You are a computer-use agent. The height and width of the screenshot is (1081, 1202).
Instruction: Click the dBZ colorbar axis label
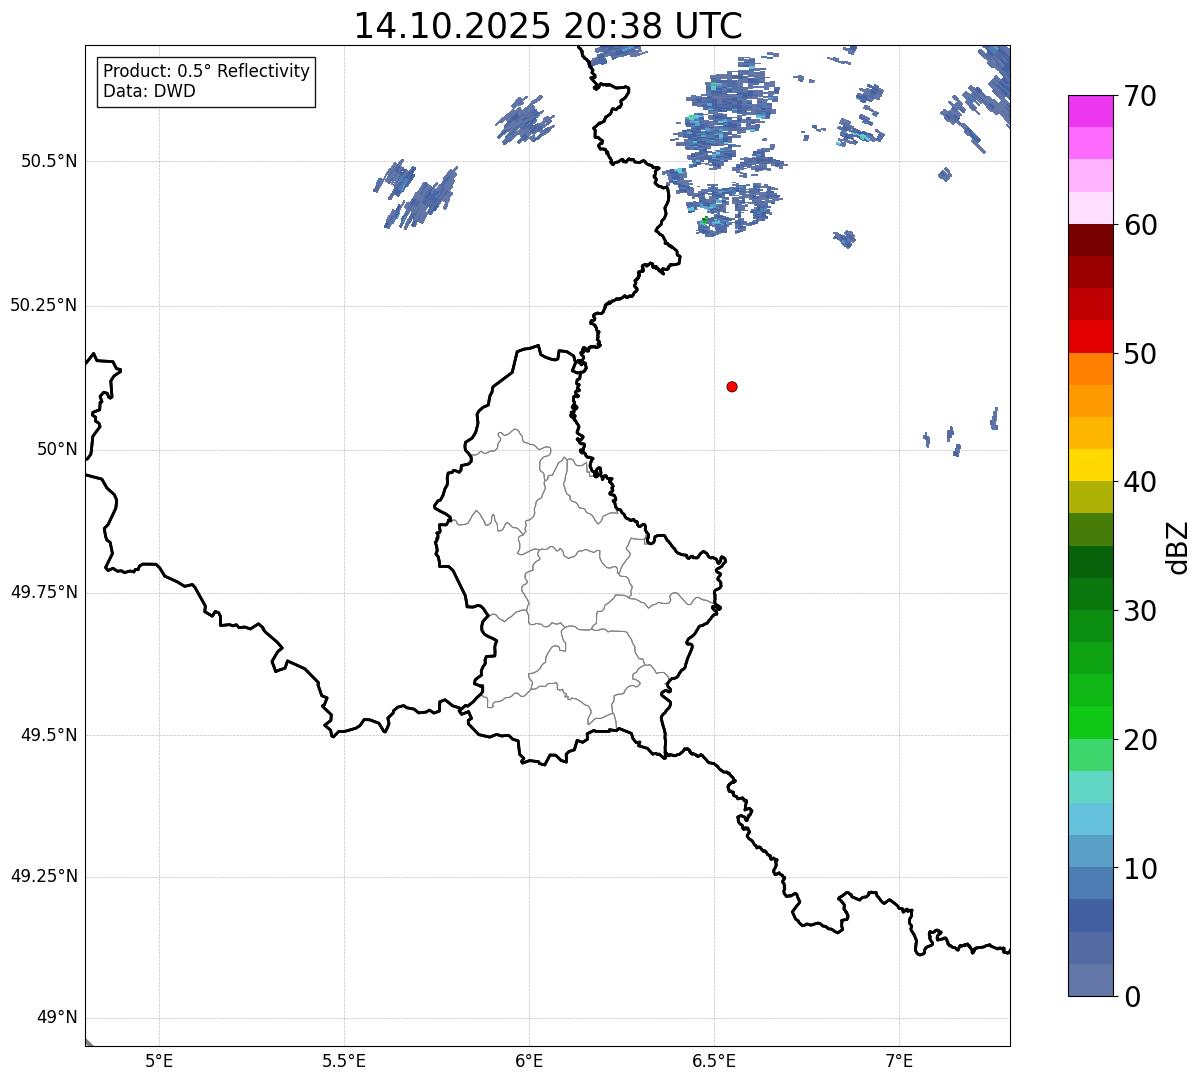[1178, 547]
